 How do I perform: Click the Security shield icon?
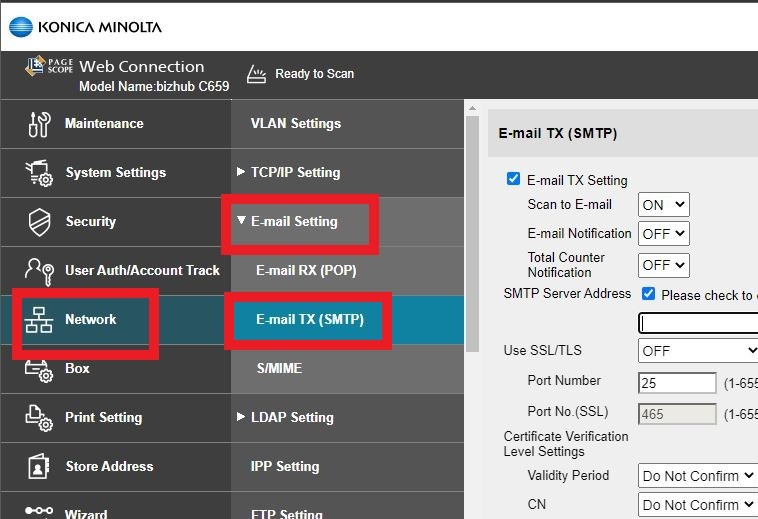(x=38, y=222)
